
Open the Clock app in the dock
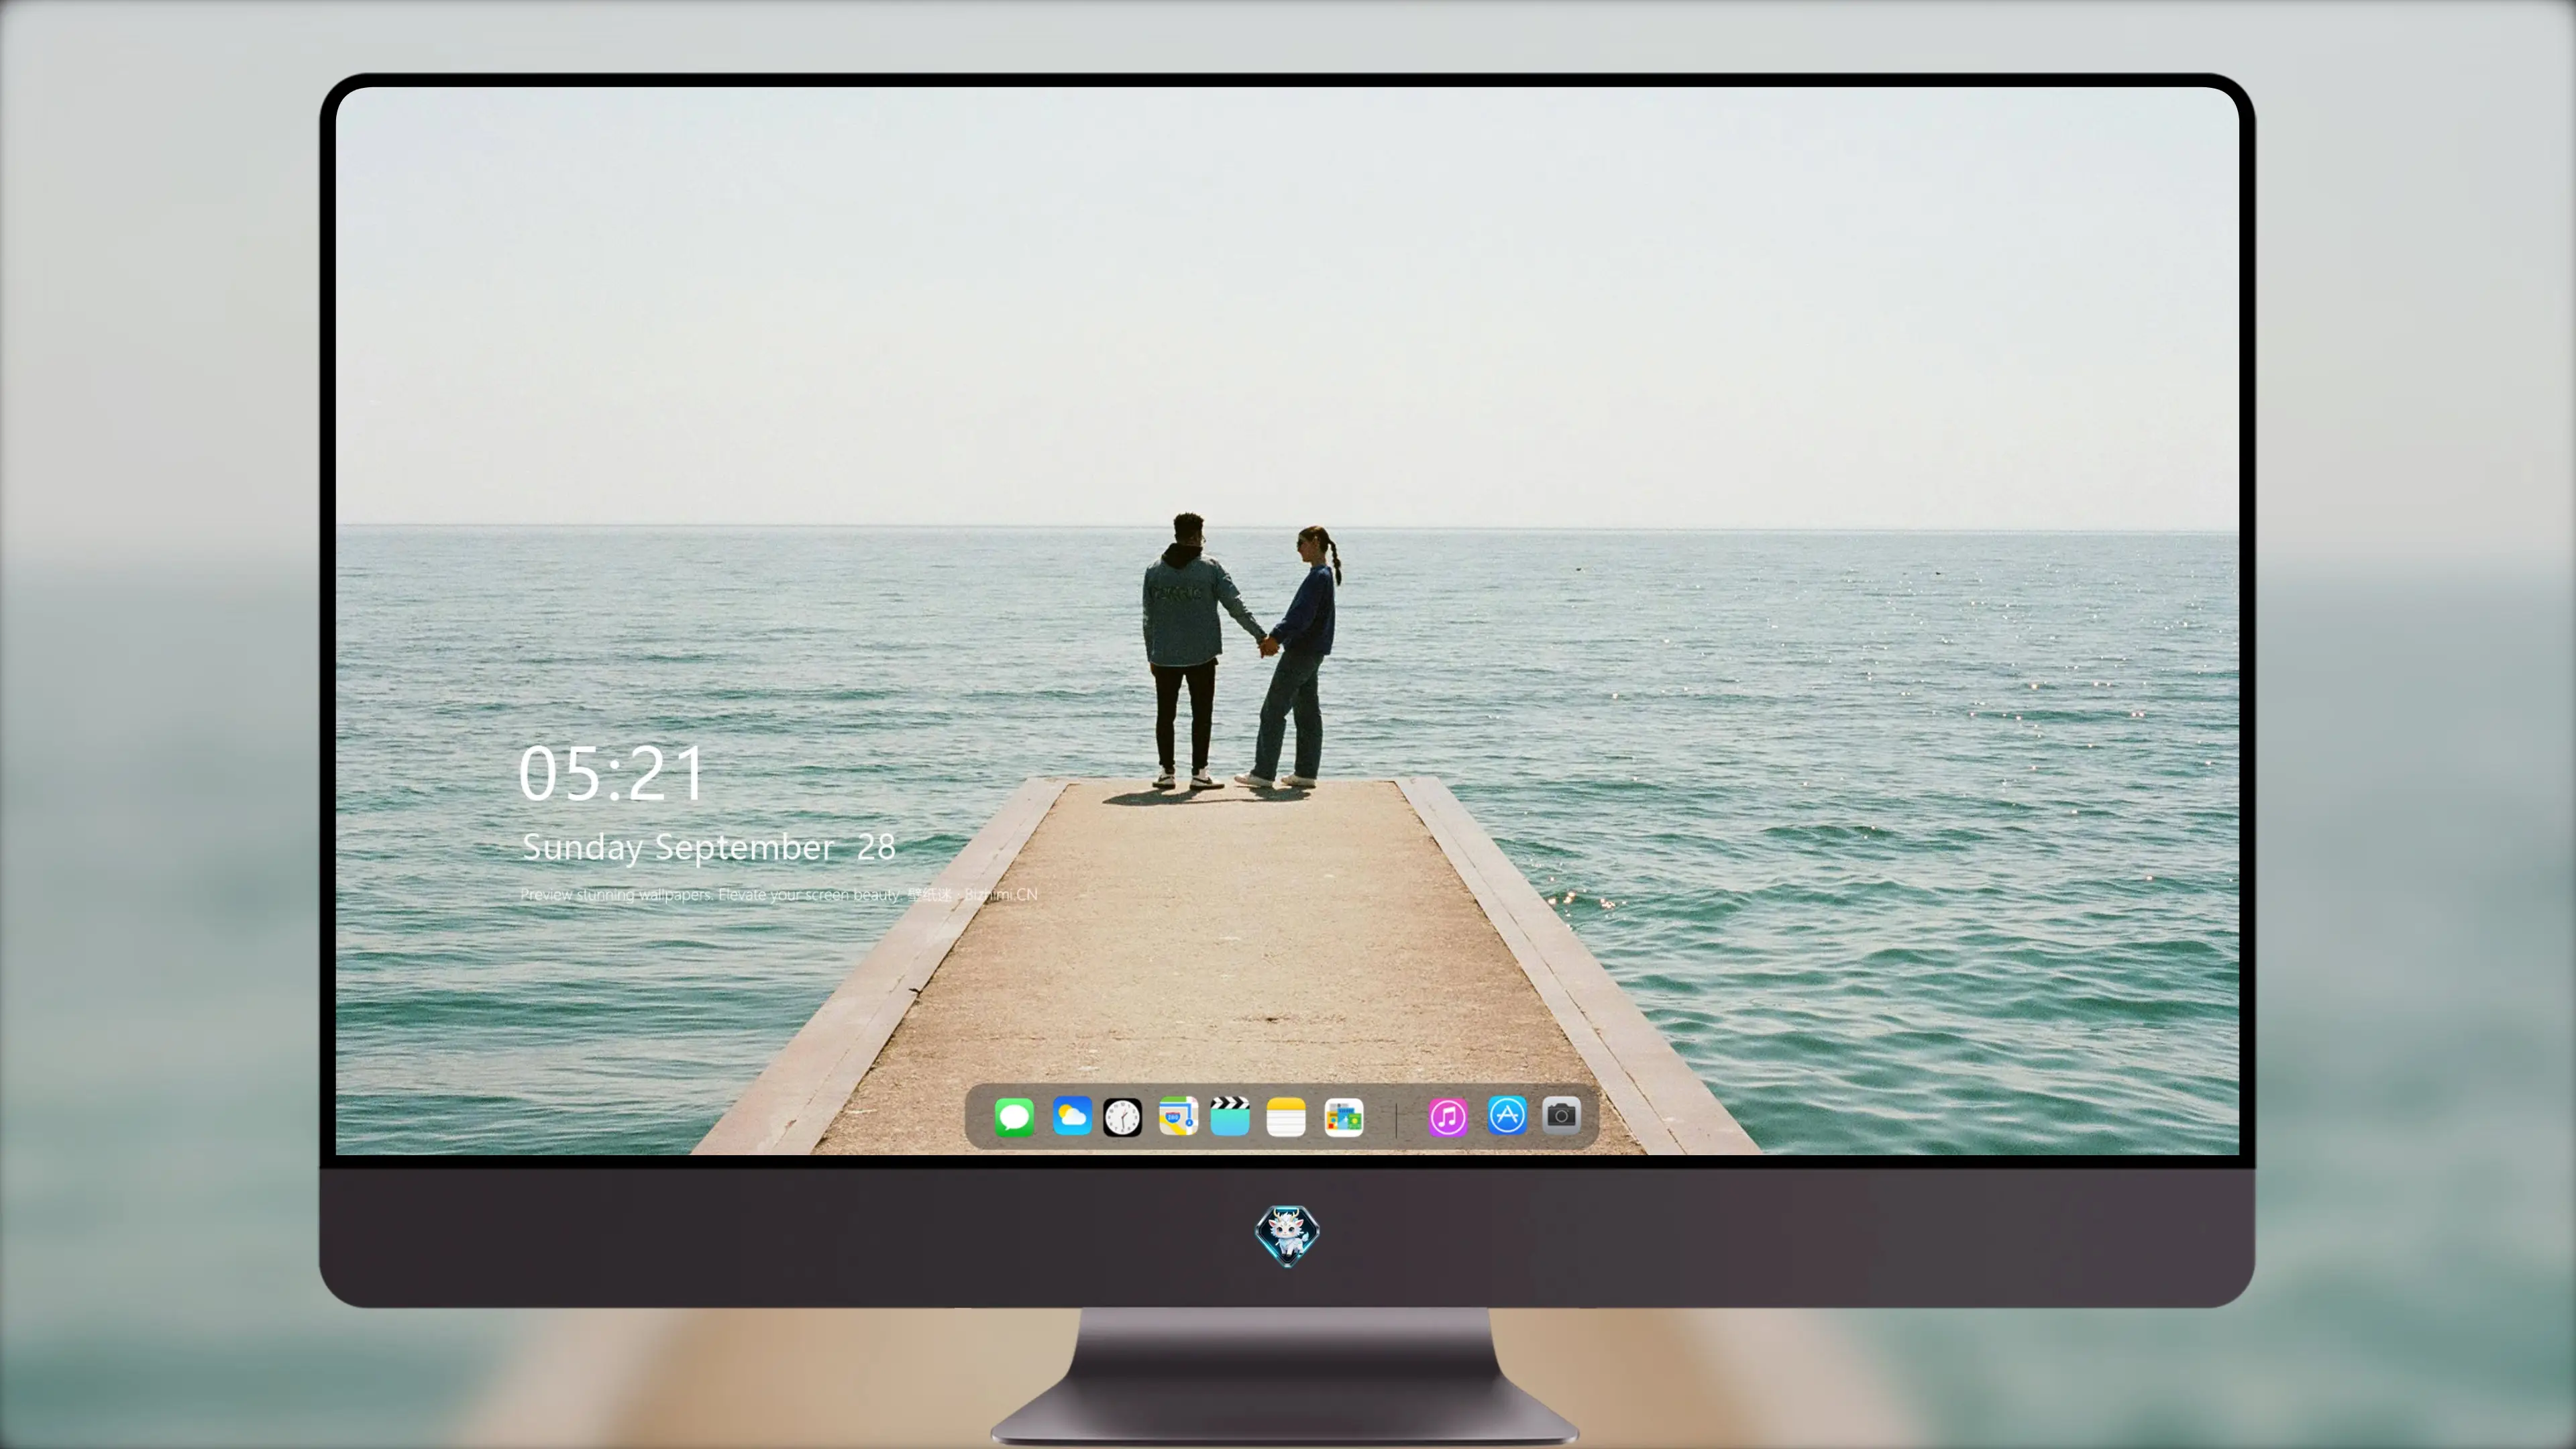1122,1117
